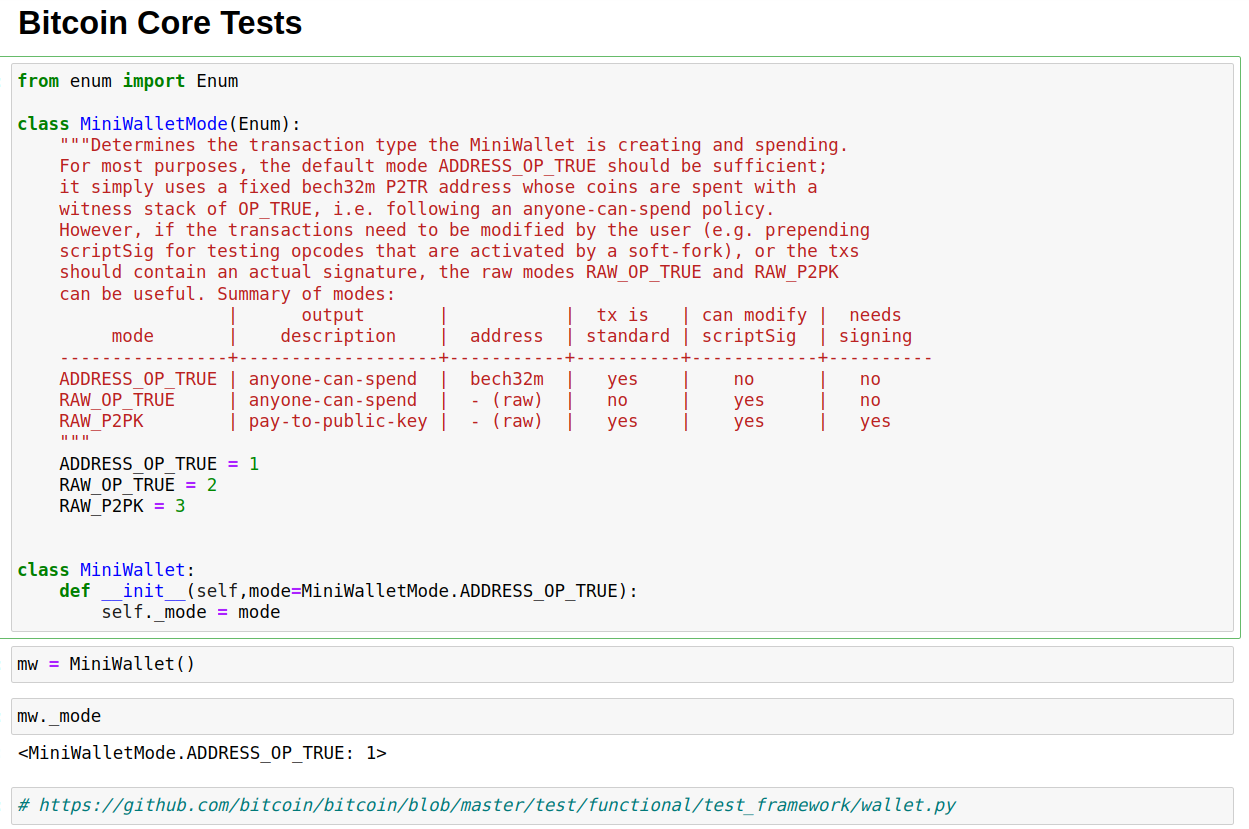1249x829 pixels.
Task: Click the GitHub wallet.py URL comment
Action: coord(487,805)
